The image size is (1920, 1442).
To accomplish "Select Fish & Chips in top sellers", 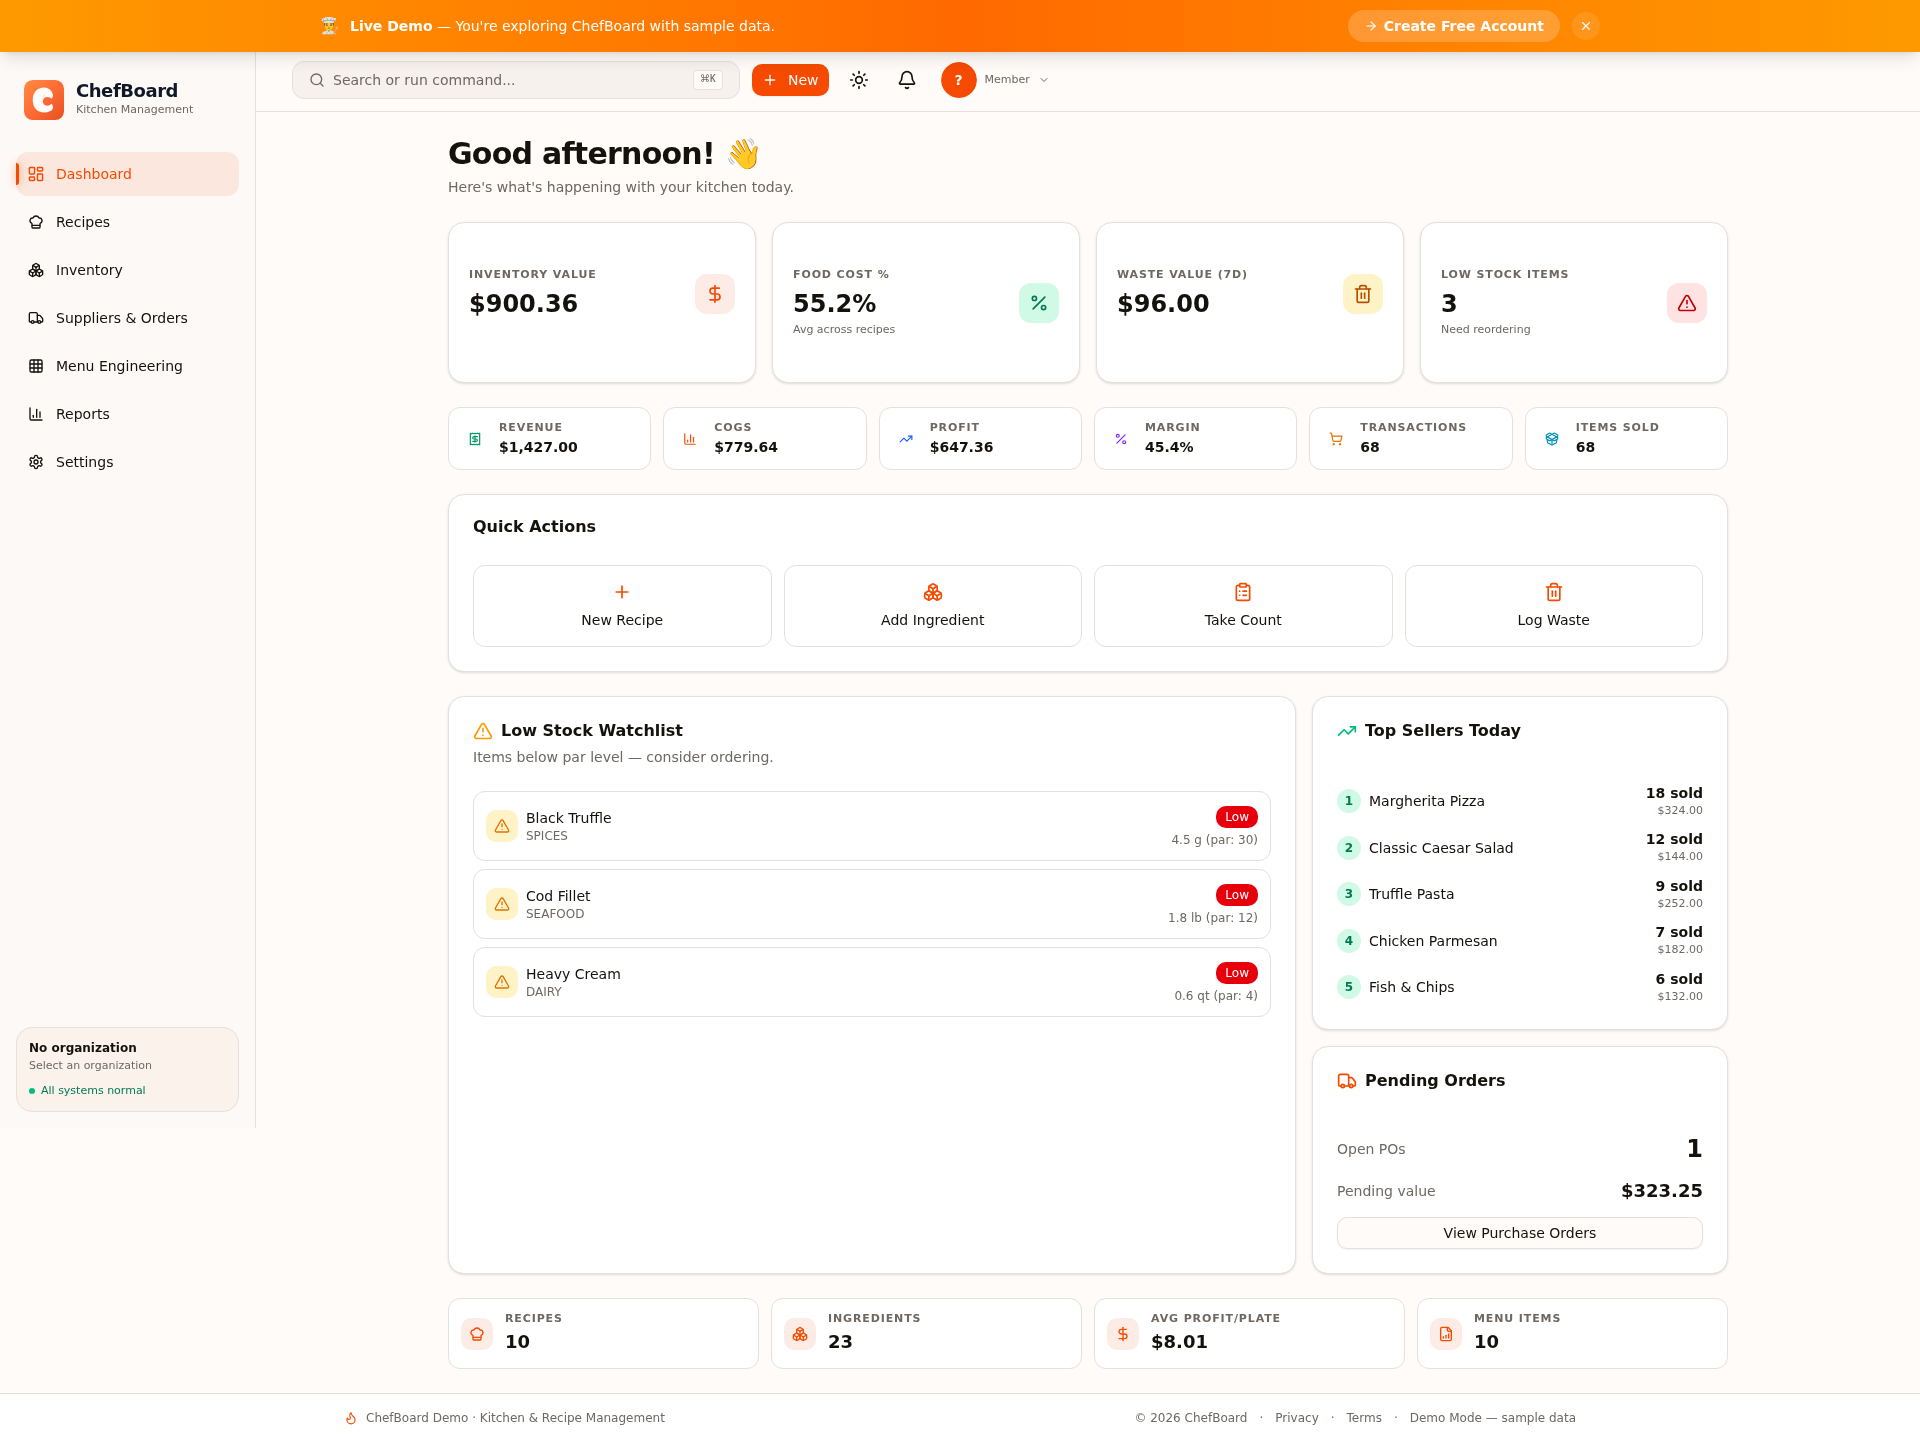I will 1520,987.
